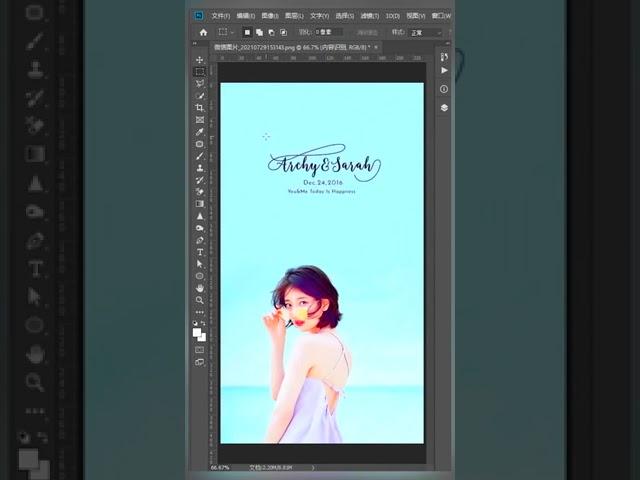Select the Clone Stamp tool
This screenshot has width=640, height=480.
click(200, 168)
